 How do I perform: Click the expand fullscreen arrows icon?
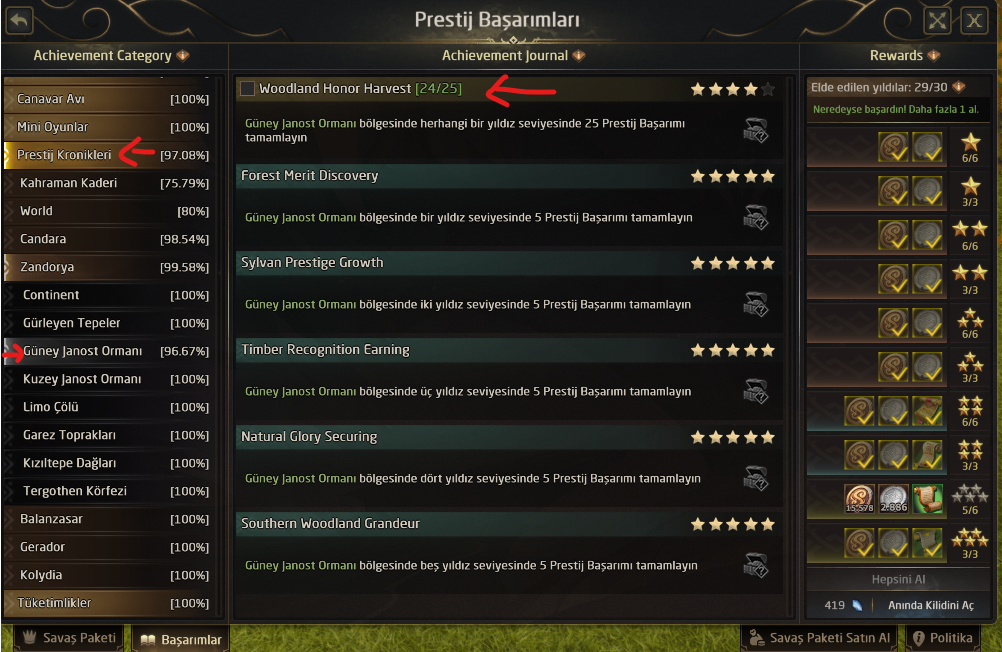pos(937,20)
